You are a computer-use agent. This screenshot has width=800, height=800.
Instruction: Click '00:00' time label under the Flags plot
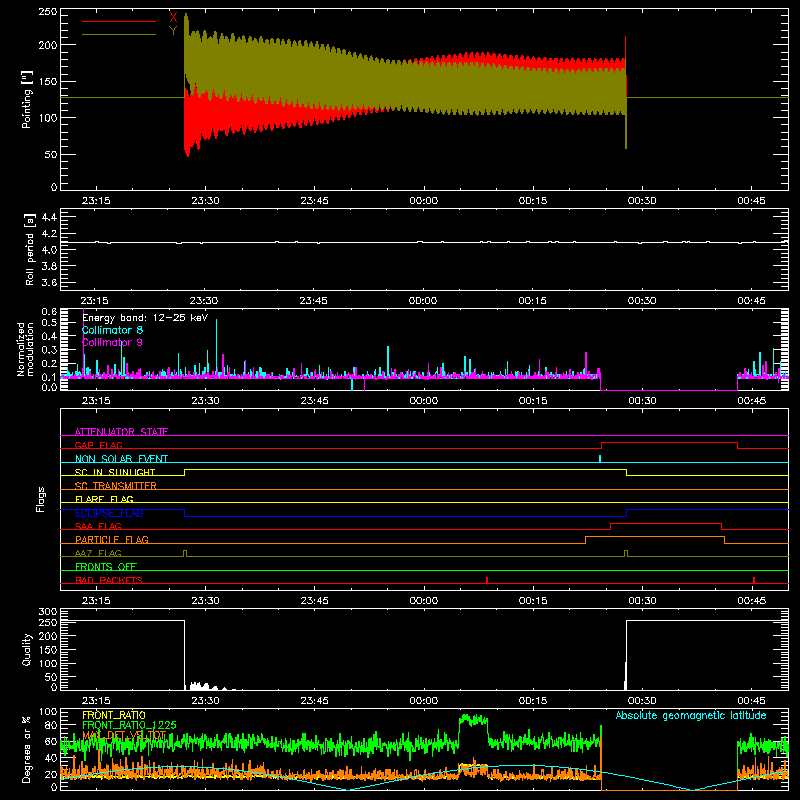point(423,601)
